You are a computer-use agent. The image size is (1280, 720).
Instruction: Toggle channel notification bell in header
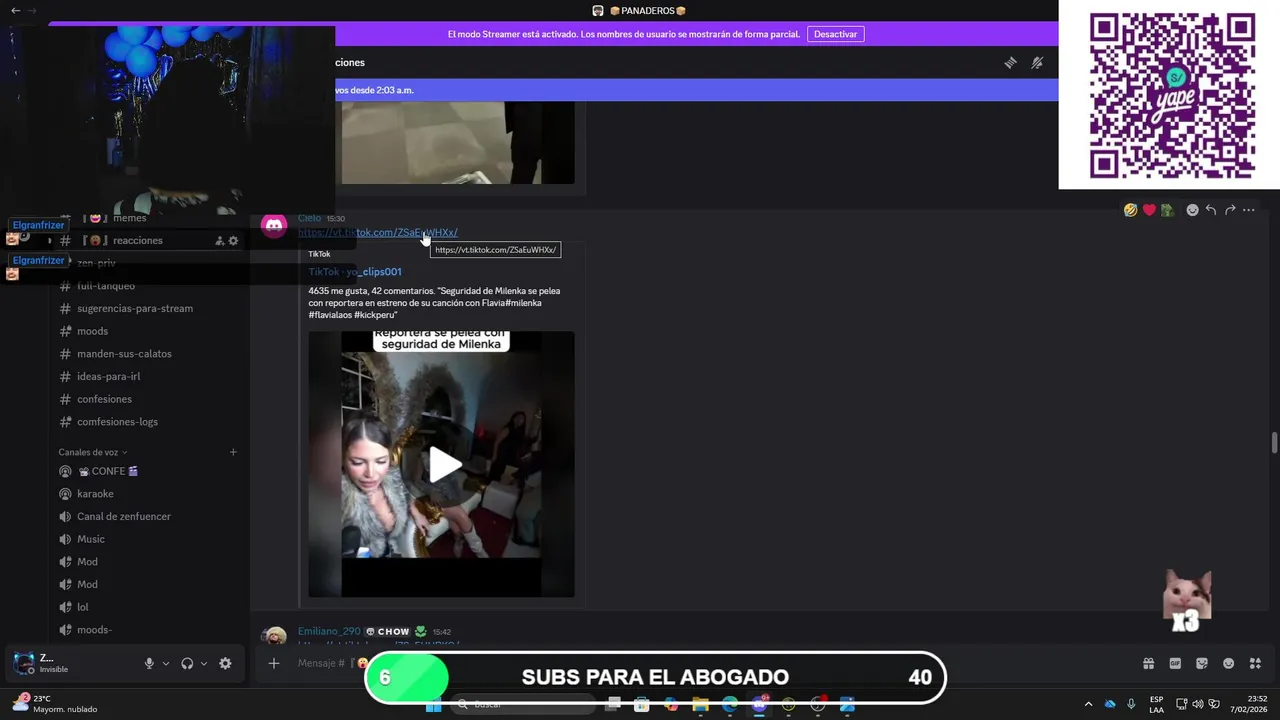[x=1037, y=62]
